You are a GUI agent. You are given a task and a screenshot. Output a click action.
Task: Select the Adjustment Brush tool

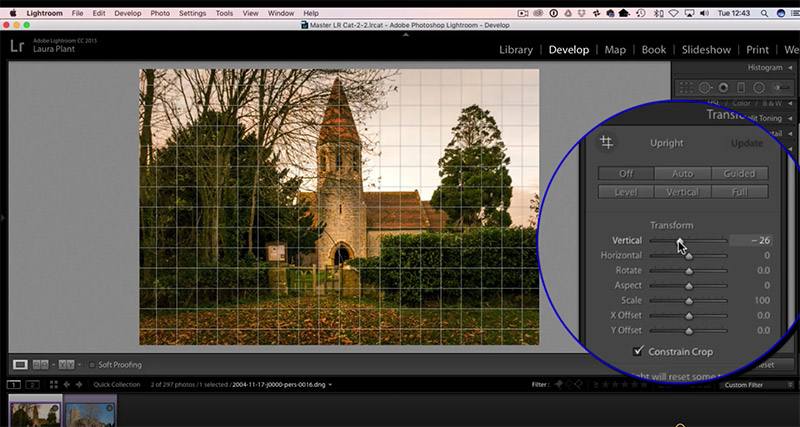[781, 88]
